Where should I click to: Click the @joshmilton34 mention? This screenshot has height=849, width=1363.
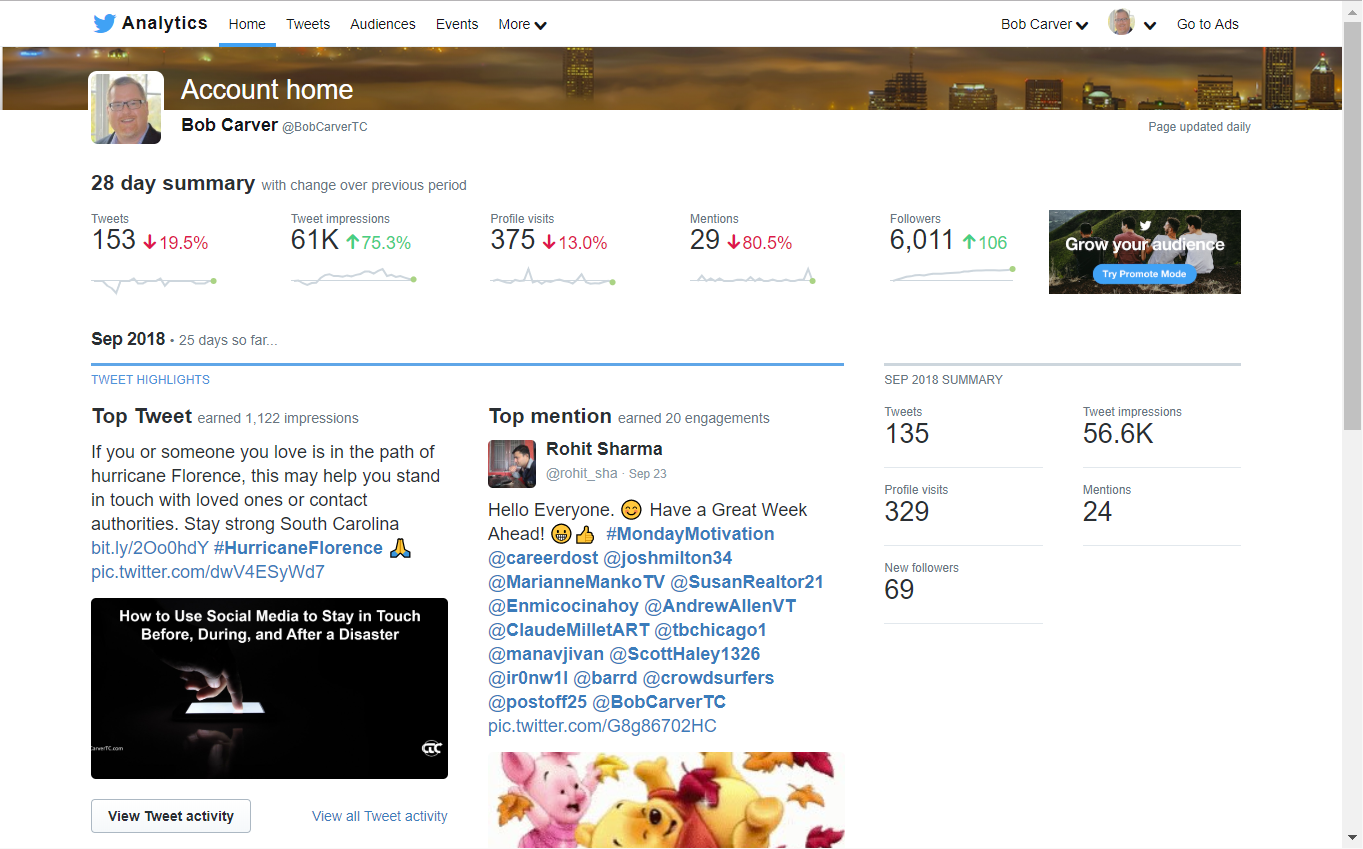coord(668,558)
